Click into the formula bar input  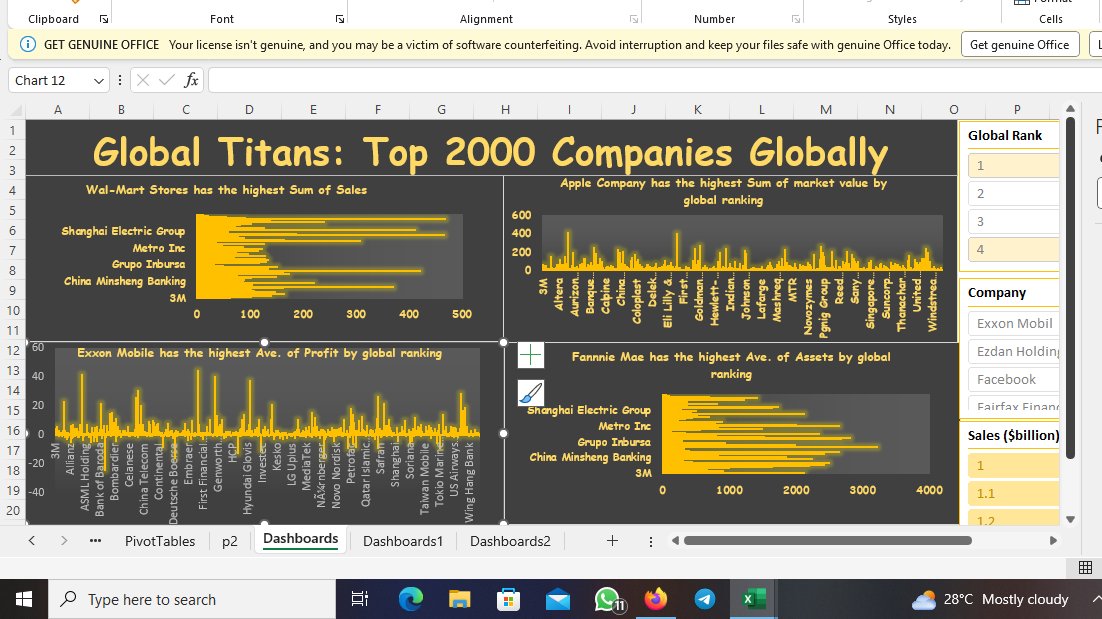coord(654,80)
